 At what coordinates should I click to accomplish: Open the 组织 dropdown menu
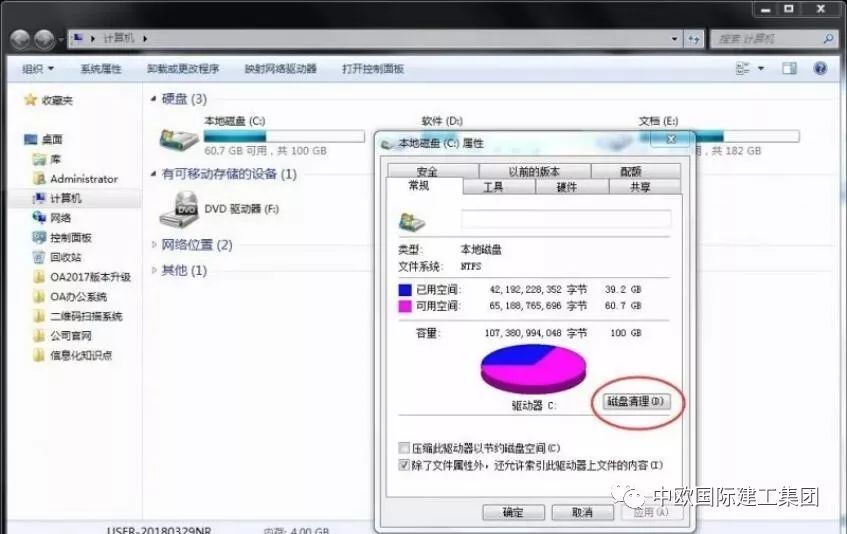click(x=38, y=69)
